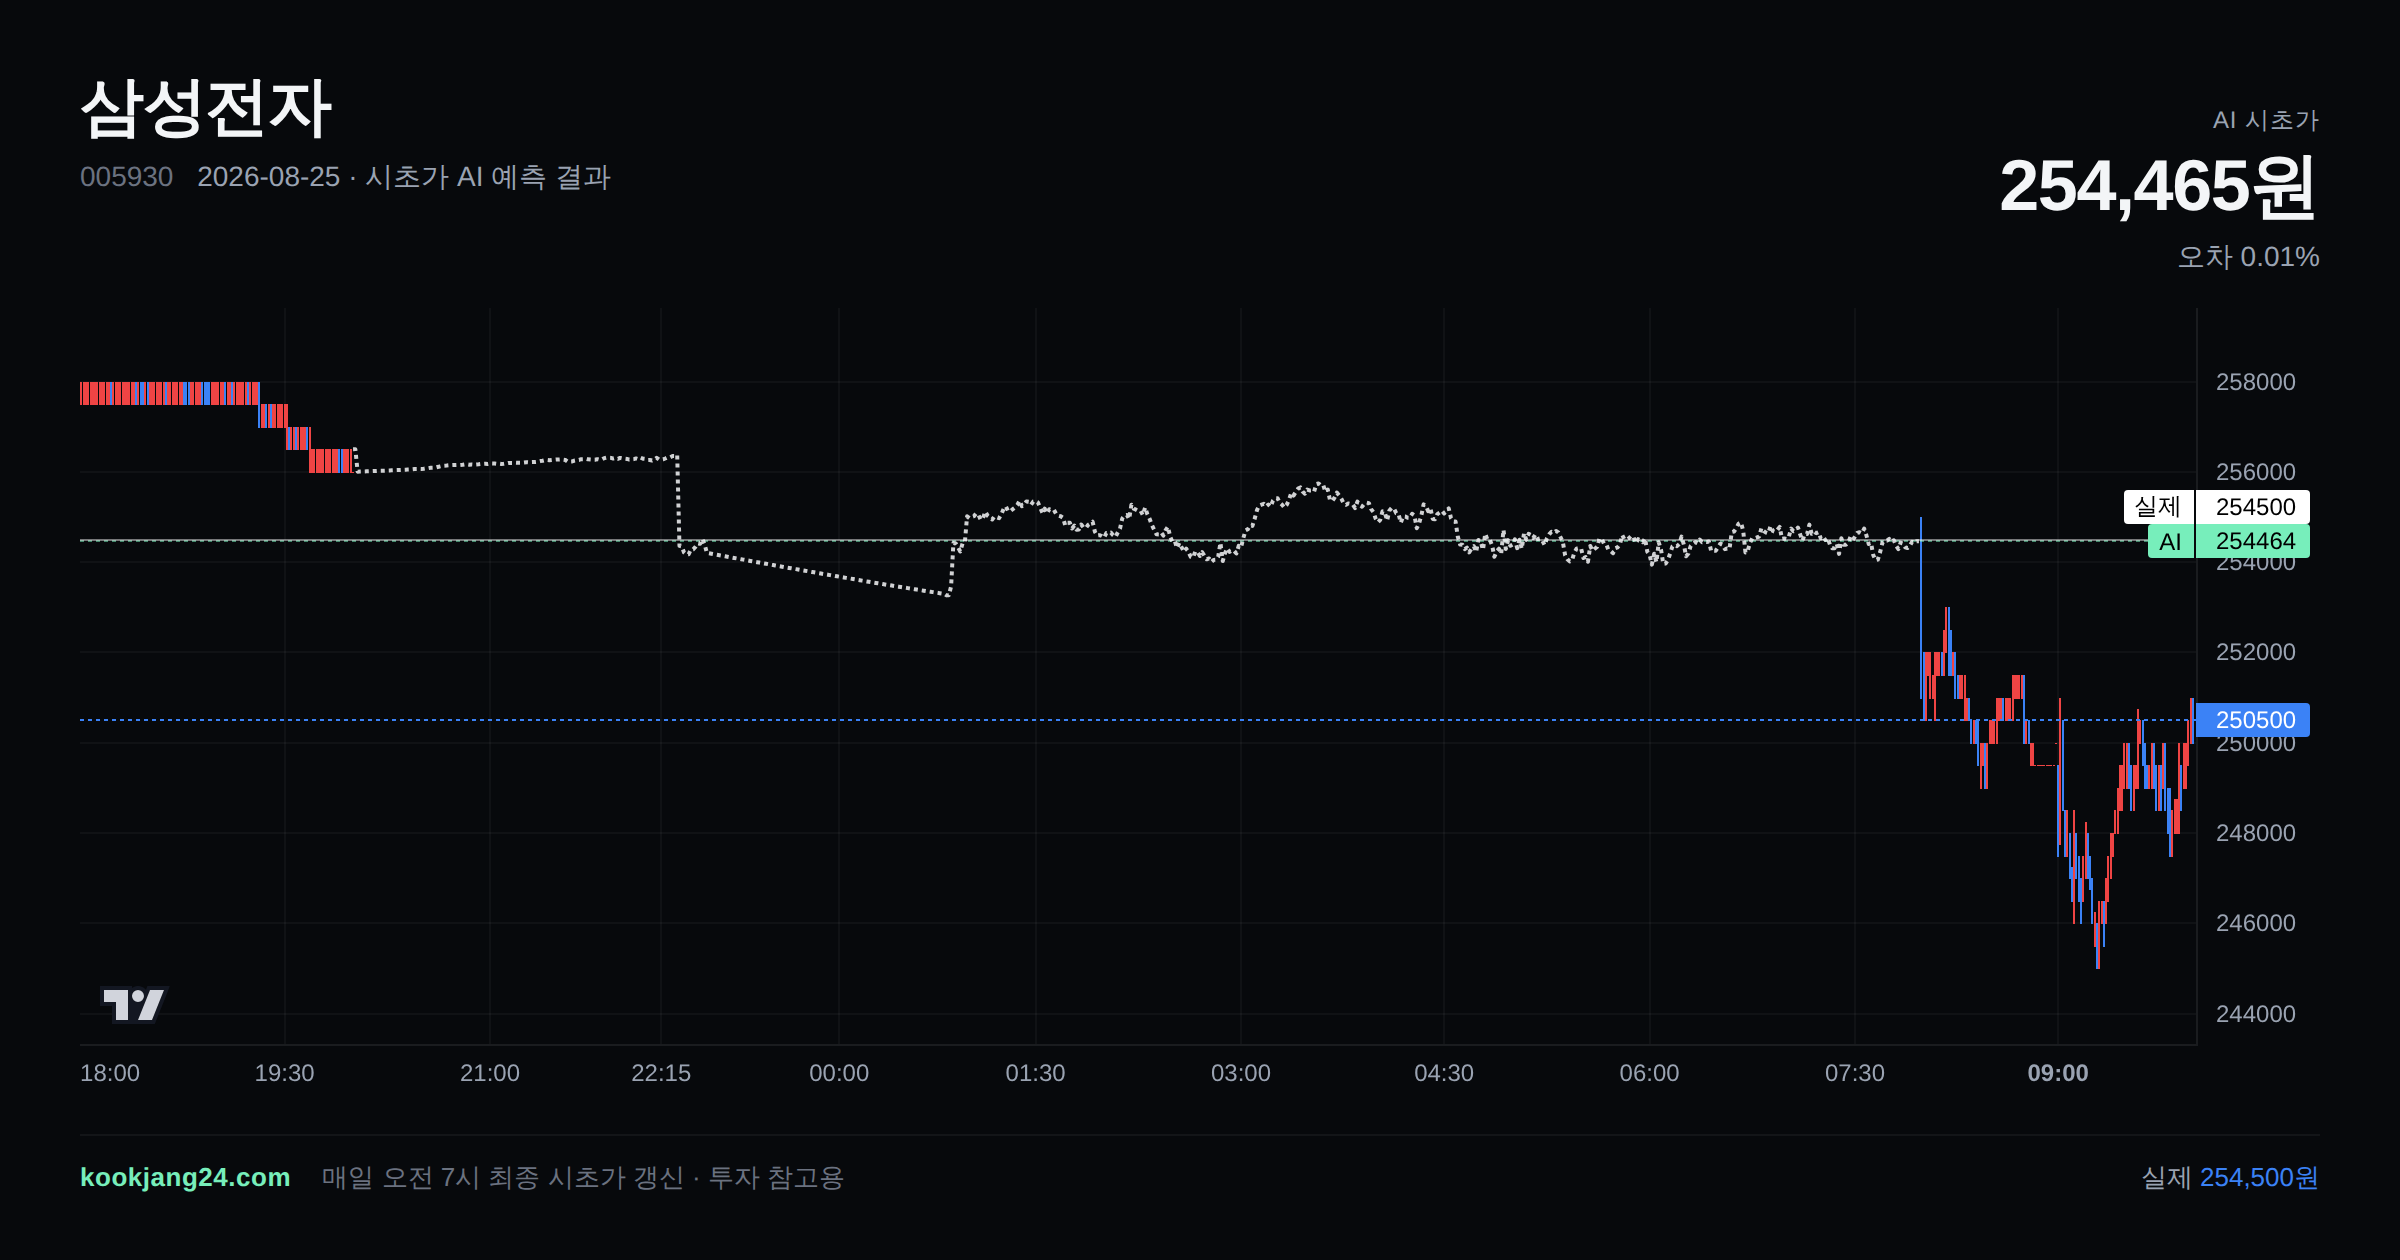
Task: Select stock code 005930
Action: pos(126,177)
